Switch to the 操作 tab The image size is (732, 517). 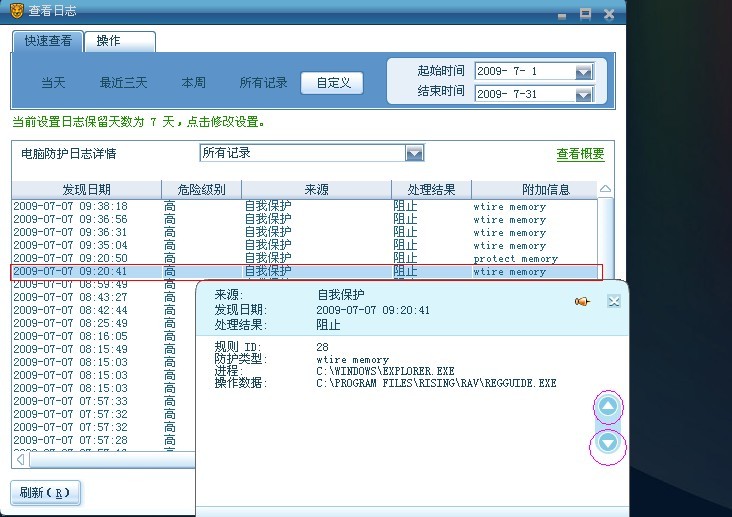click(120, 41)
